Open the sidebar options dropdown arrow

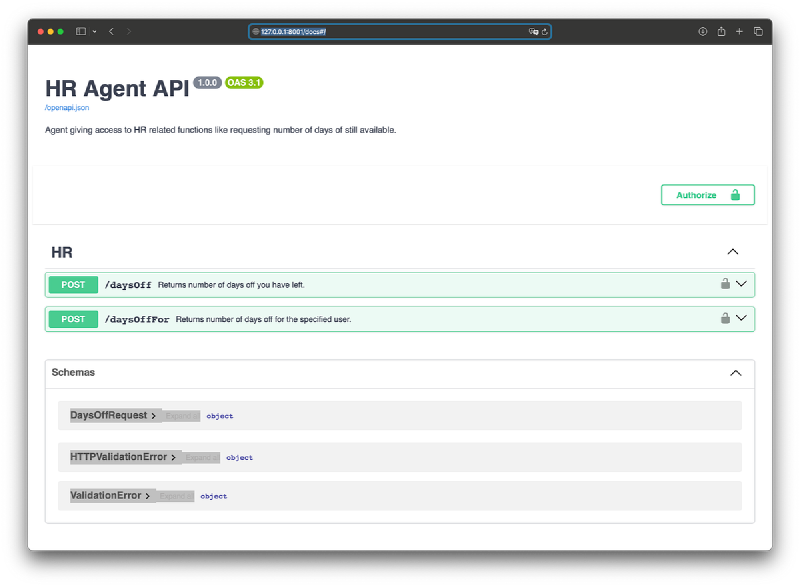point(94,32)
